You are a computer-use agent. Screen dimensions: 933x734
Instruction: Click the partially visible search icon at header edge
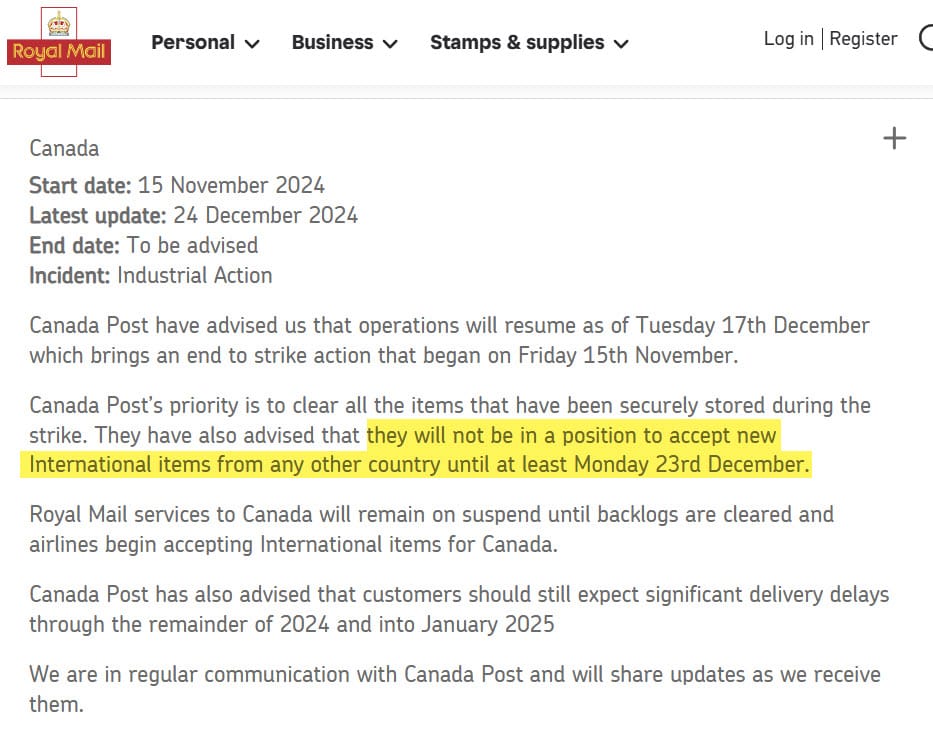[926, 40]
